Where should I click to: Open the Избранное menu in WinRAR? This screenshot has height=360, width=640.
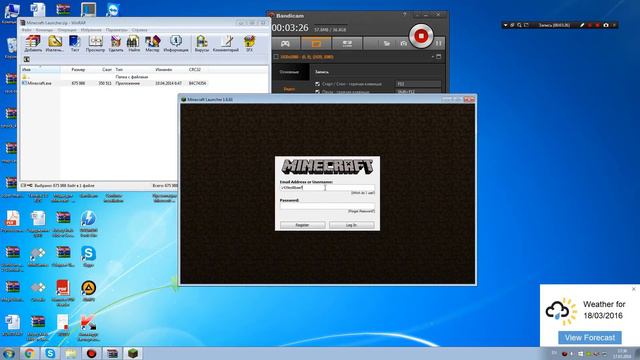(x=91, y=30)
